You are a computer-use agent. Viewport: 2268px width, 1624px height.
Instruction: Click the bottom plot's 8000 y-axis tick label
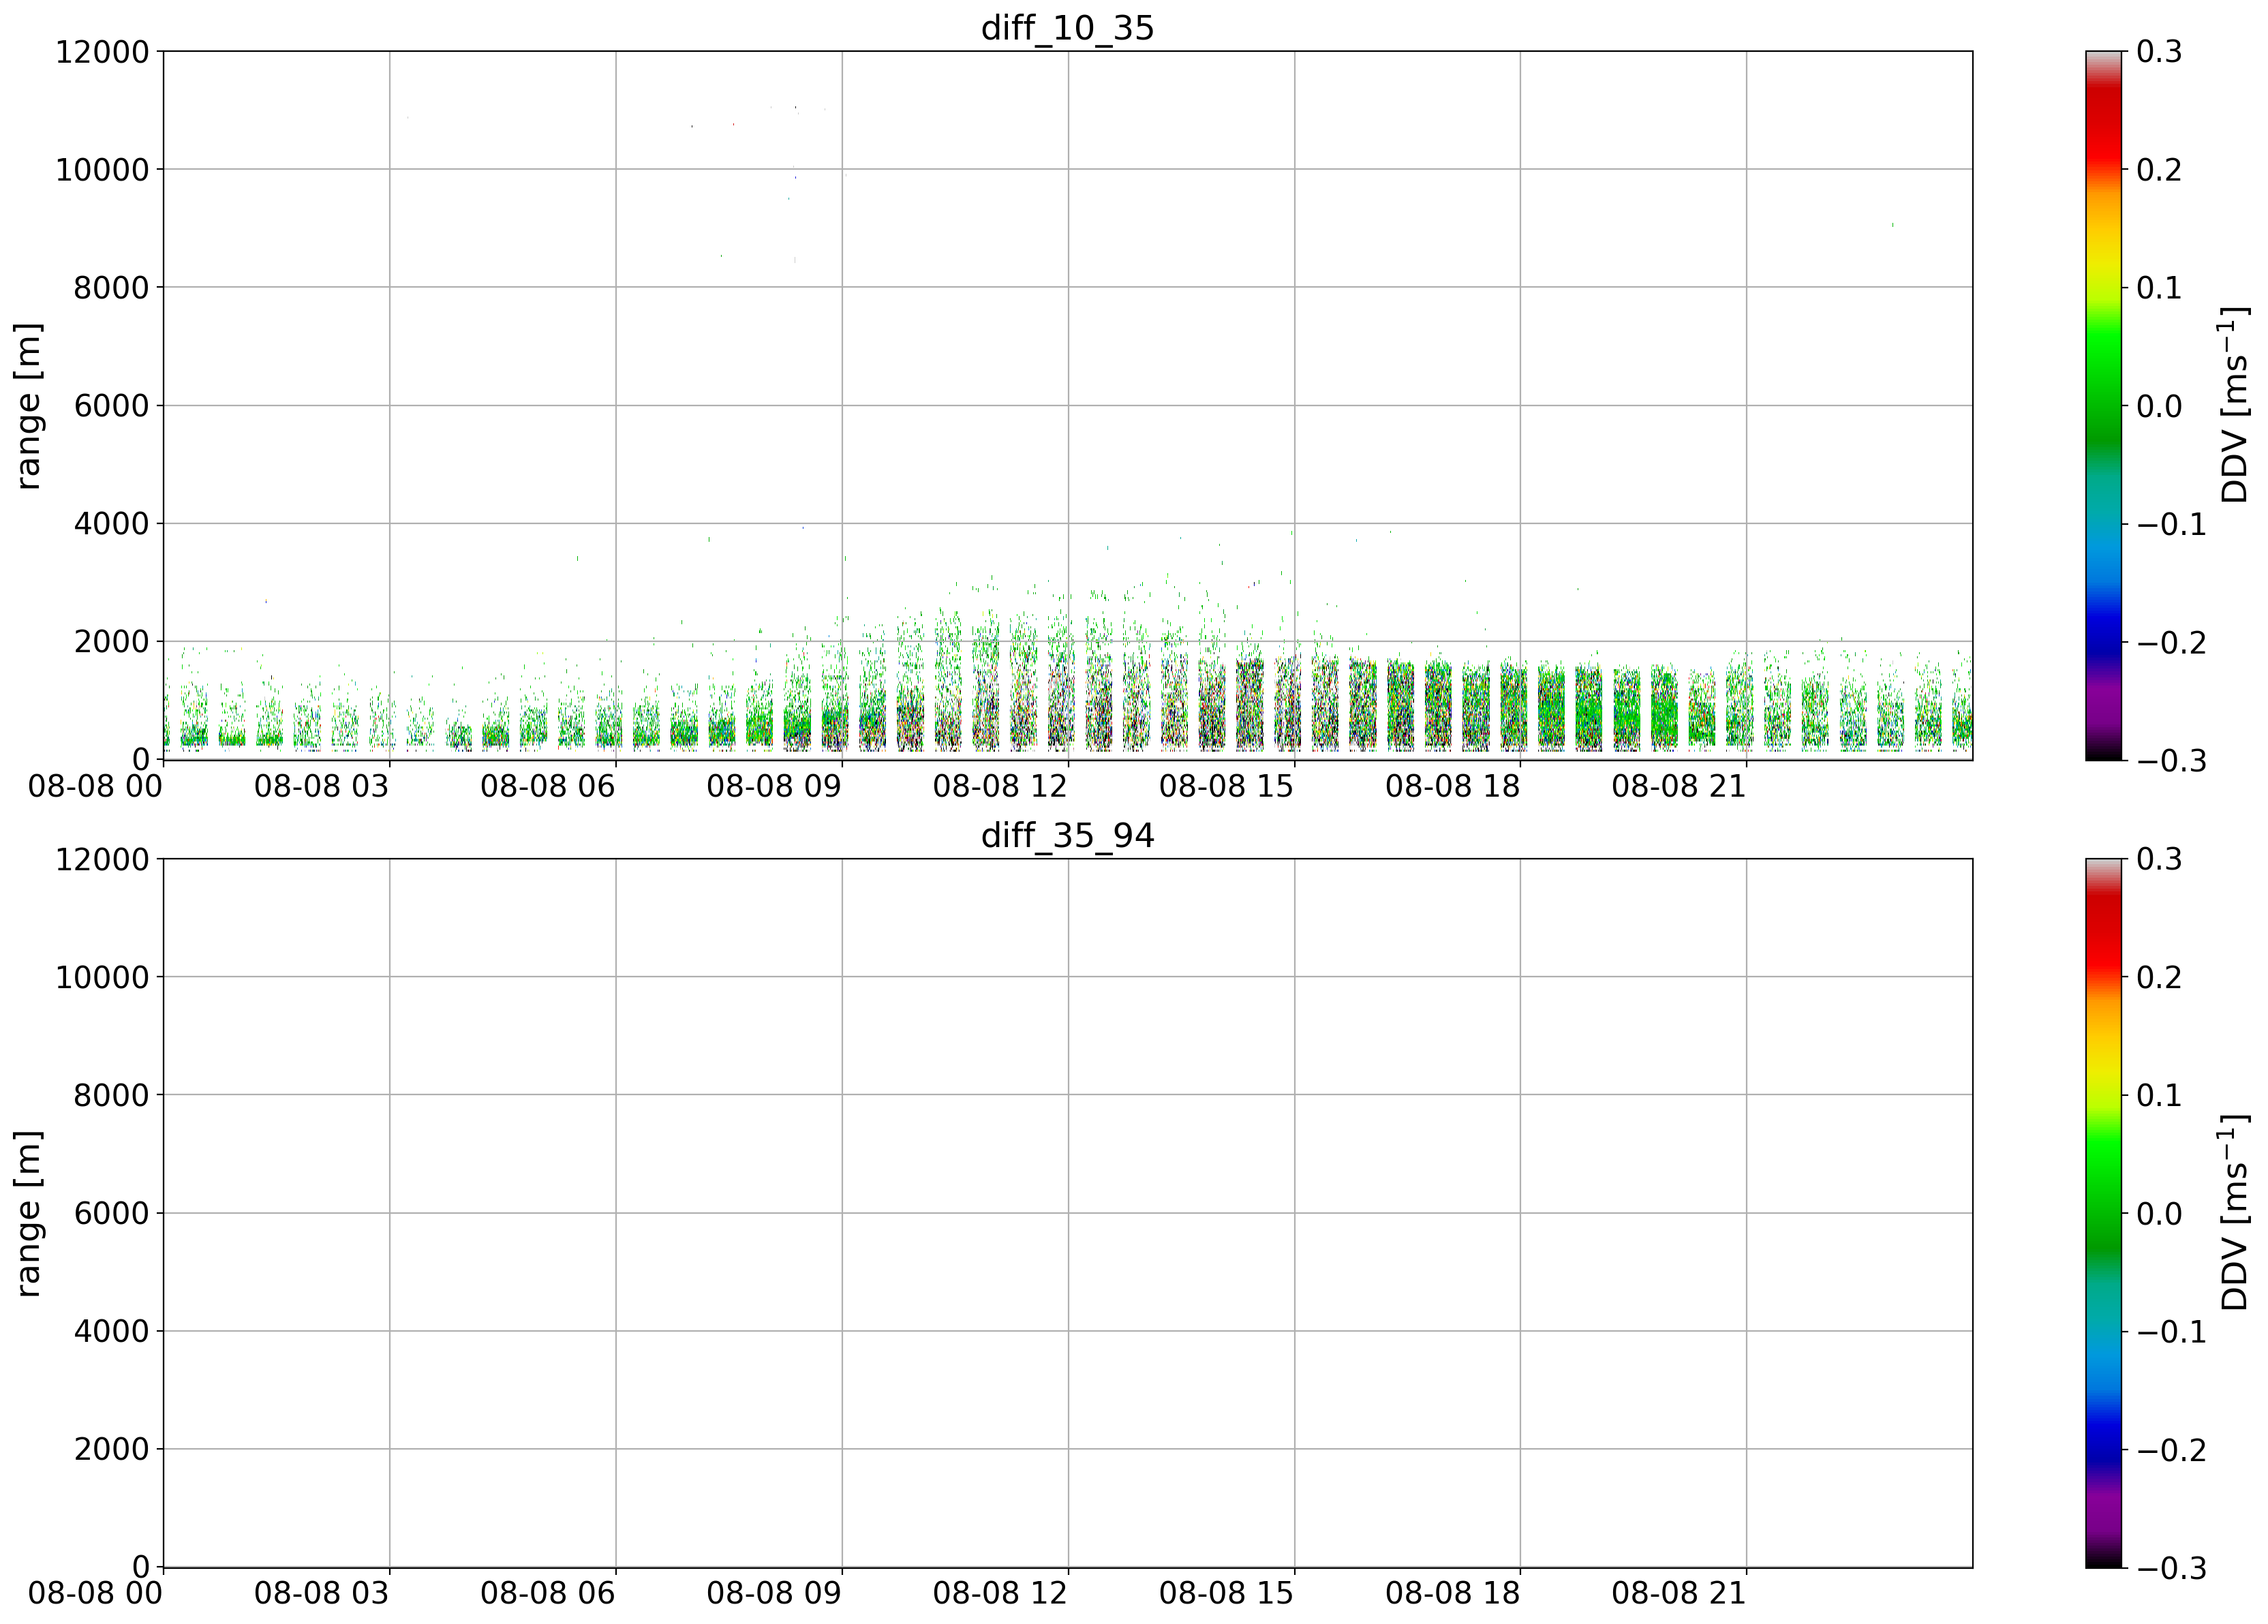(111, 1096)
